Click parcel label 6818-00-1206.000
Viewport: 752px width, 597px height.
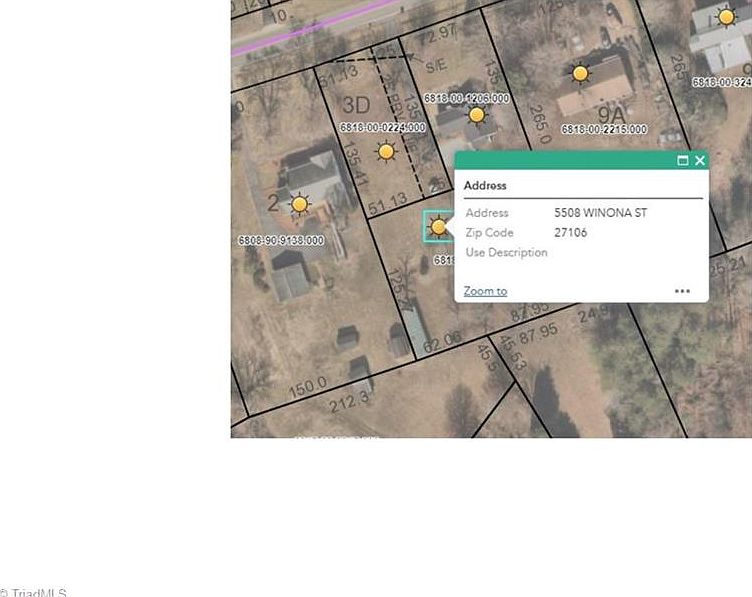click(x=466, y=98)
